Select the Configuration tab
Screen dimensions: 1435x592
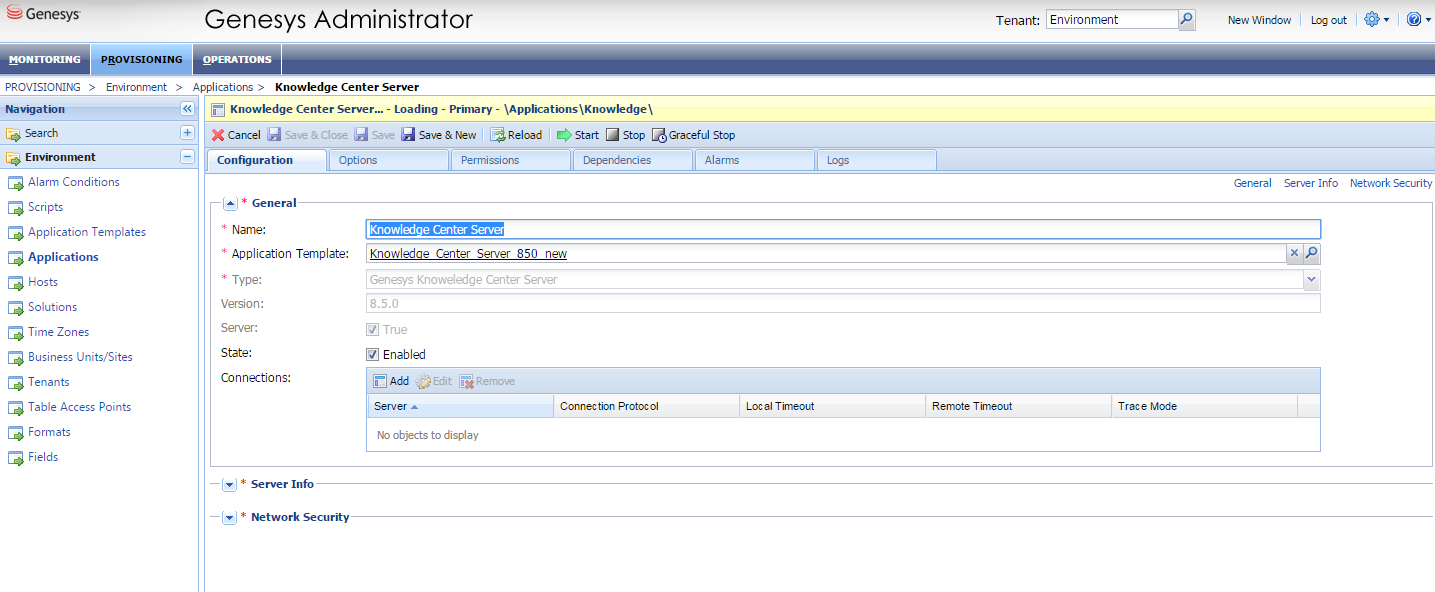click(x=266, y=160)
